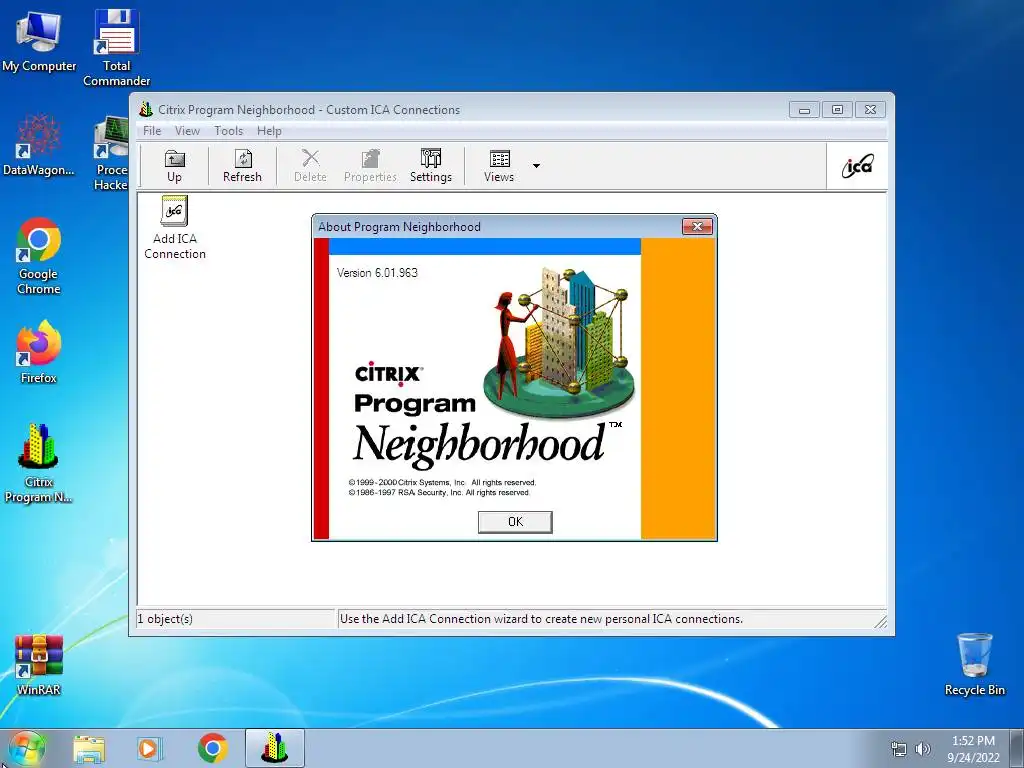Select the WinRAR desktop icon
The height and width of the screenshot is (768, 1024).
pyautogui.click(x=39, y=665)
